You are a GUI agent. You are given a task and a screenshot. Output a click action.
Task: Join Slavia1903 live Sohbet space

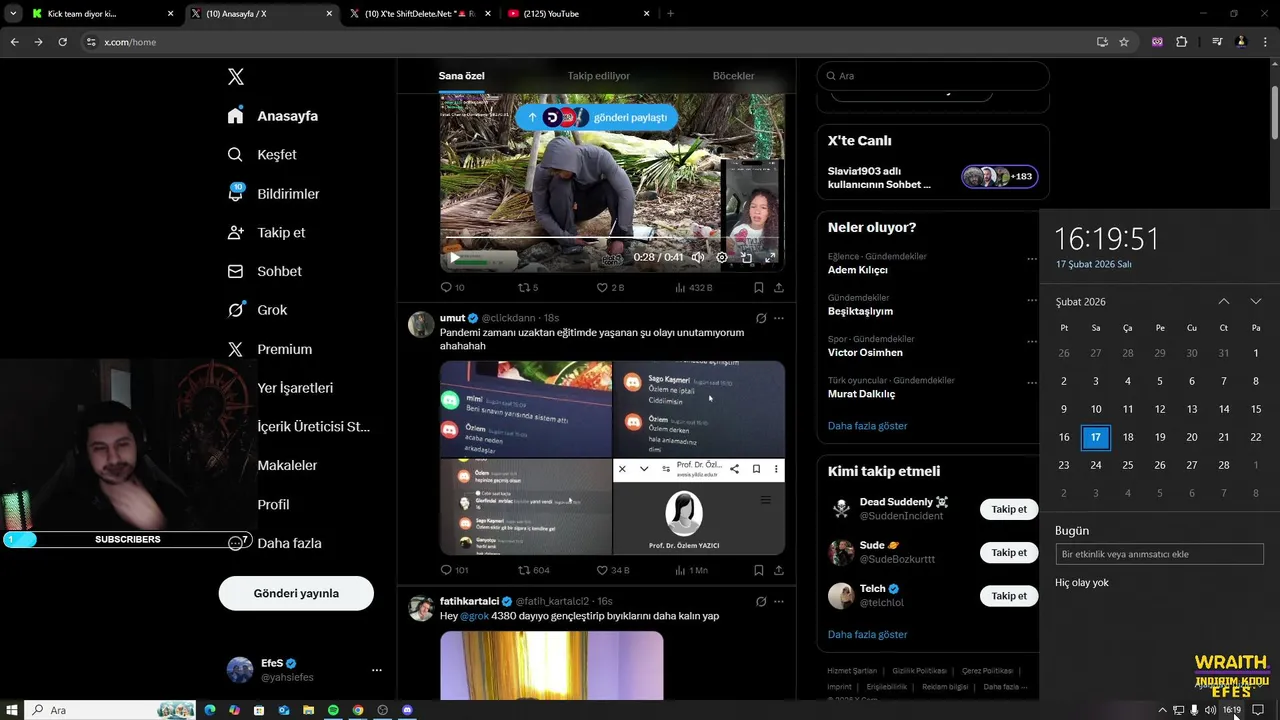(x=933, y=177)
